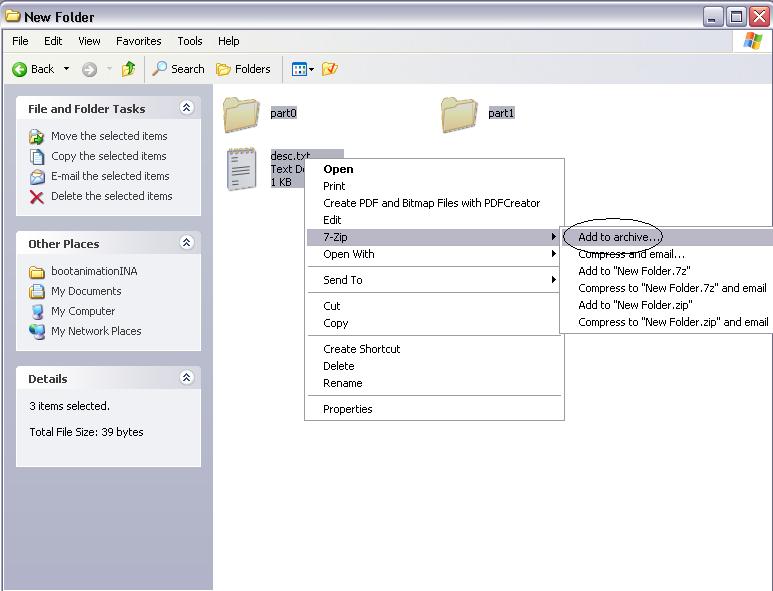Open the View menu
This screenshot has width=773, height=591.
pos(89,41)
